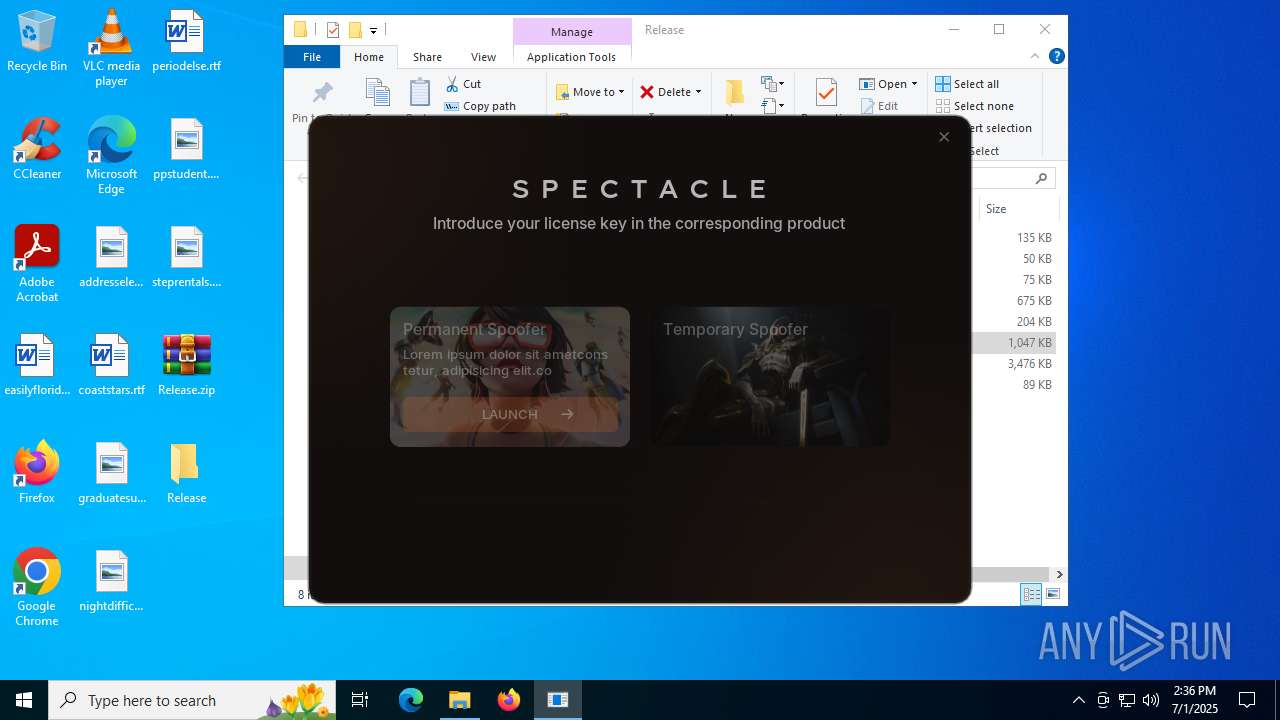Open the volume control in tray
Screen dimensions: 1280x720
[1151, 700]
